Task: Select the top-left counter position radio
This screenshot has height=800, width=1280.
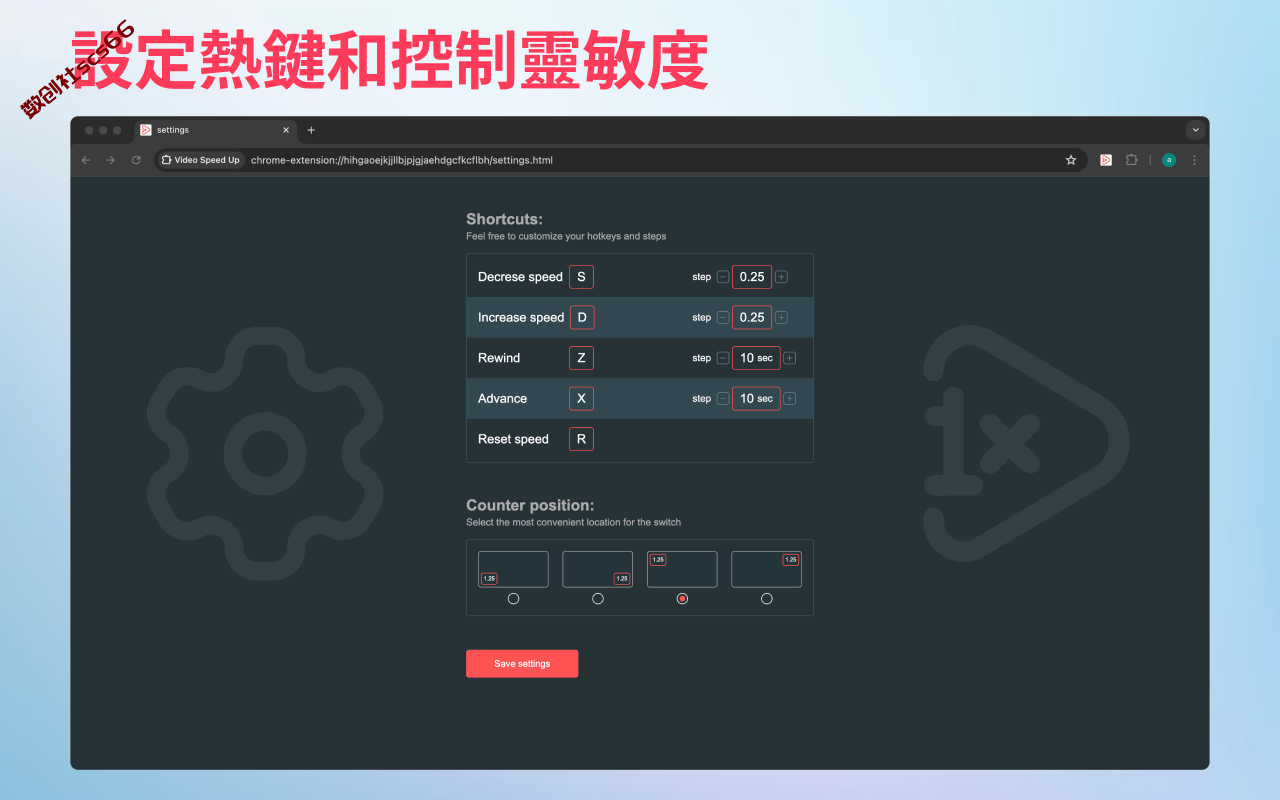Action: pos(682,599)
